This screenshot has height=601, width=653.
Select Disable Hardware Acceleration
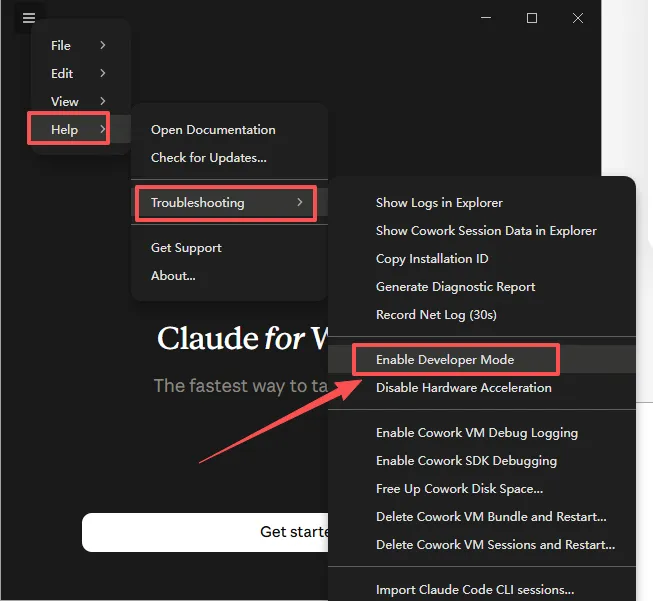482,387
